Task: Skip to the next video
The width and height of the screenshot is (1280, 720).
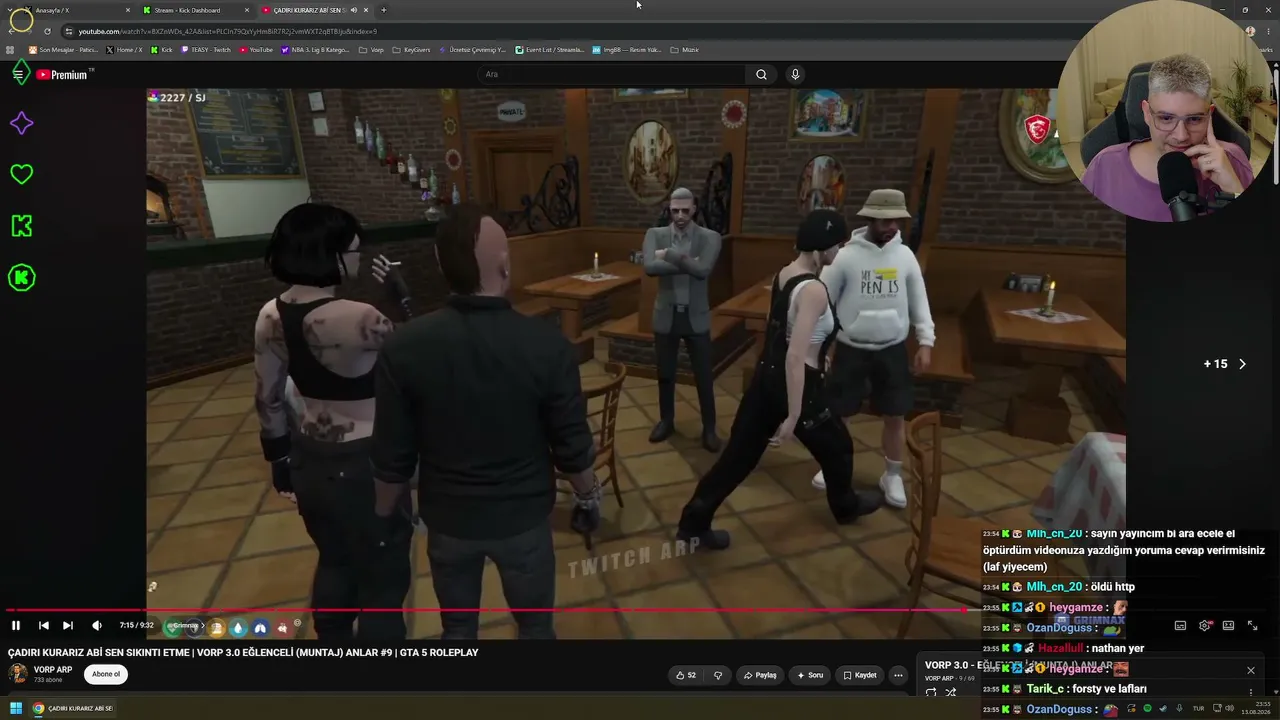Action: (67, 625)
